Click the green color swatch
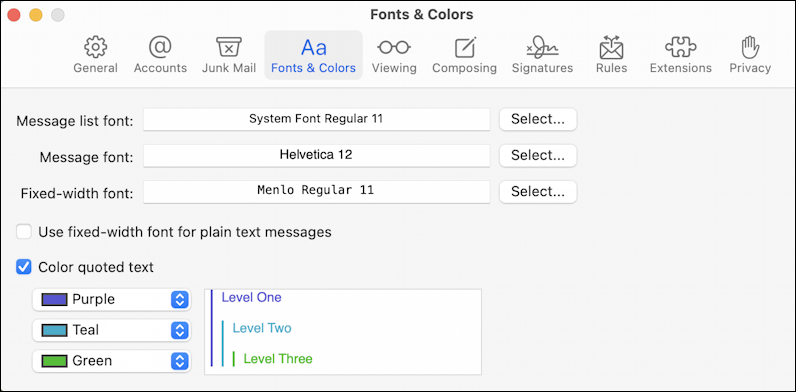 click(54, 362)
